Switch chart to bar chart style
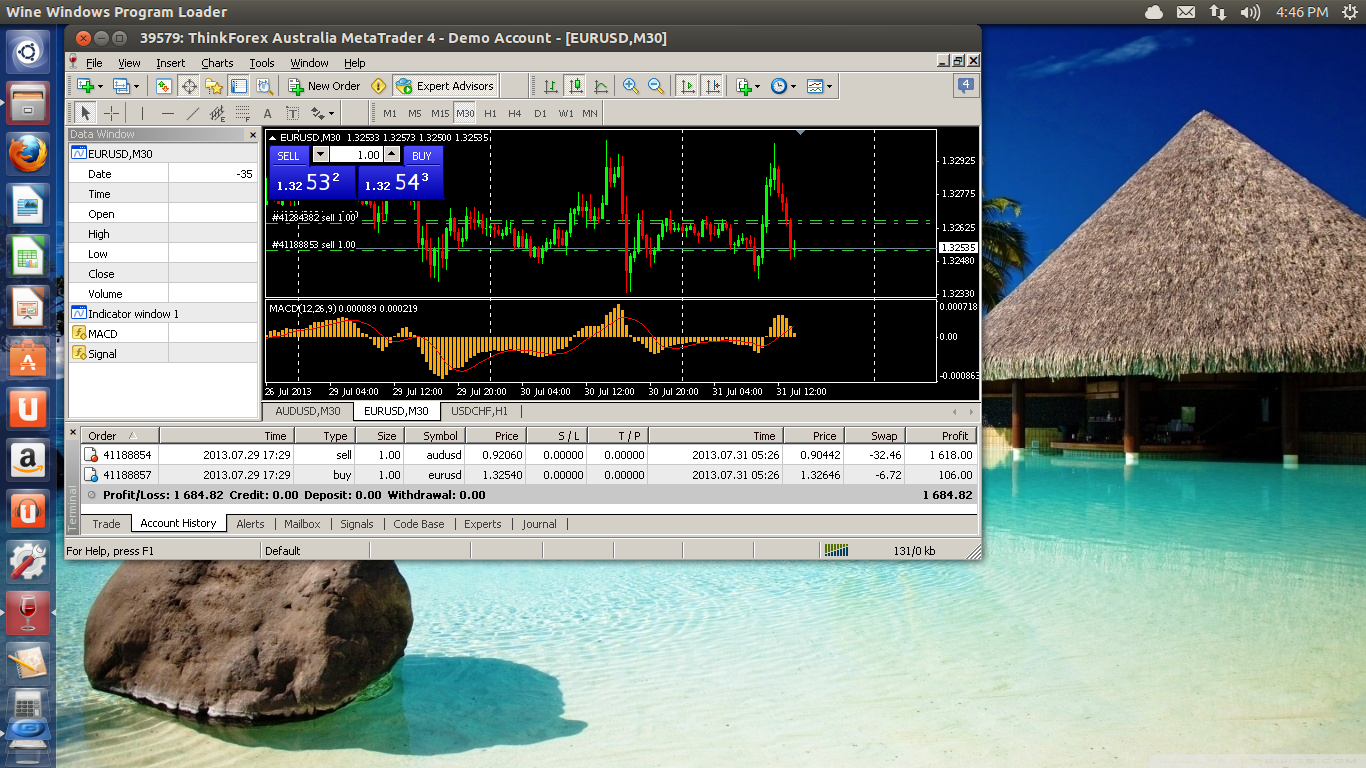Screen dimensions: 1366x768 click(x=551, y=86)
